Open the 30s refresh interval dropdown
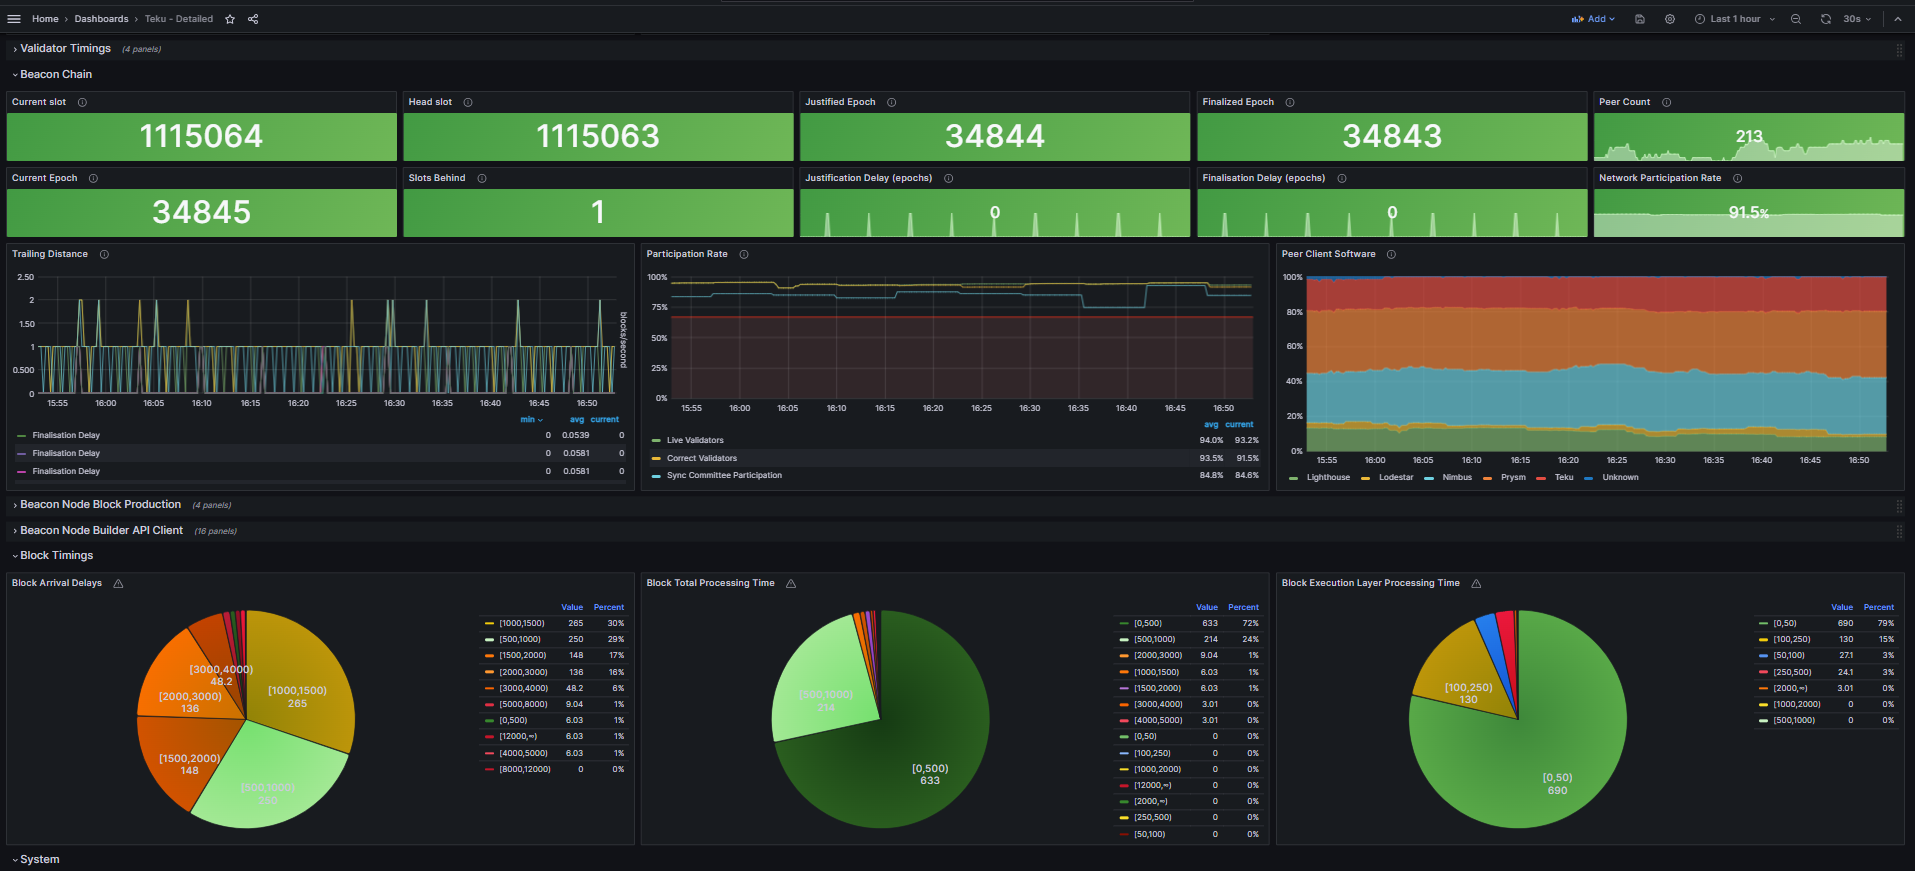1915x871 pixels. (1857, 19)
